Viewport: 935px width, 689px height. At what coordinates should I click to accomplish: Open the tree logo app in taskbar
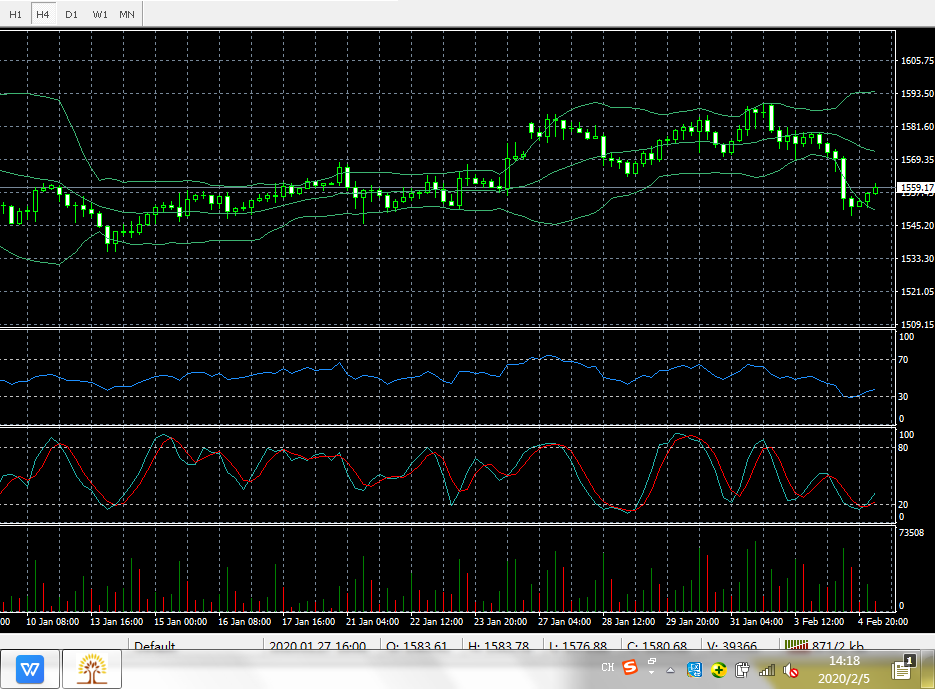click(x=92, y=668)
